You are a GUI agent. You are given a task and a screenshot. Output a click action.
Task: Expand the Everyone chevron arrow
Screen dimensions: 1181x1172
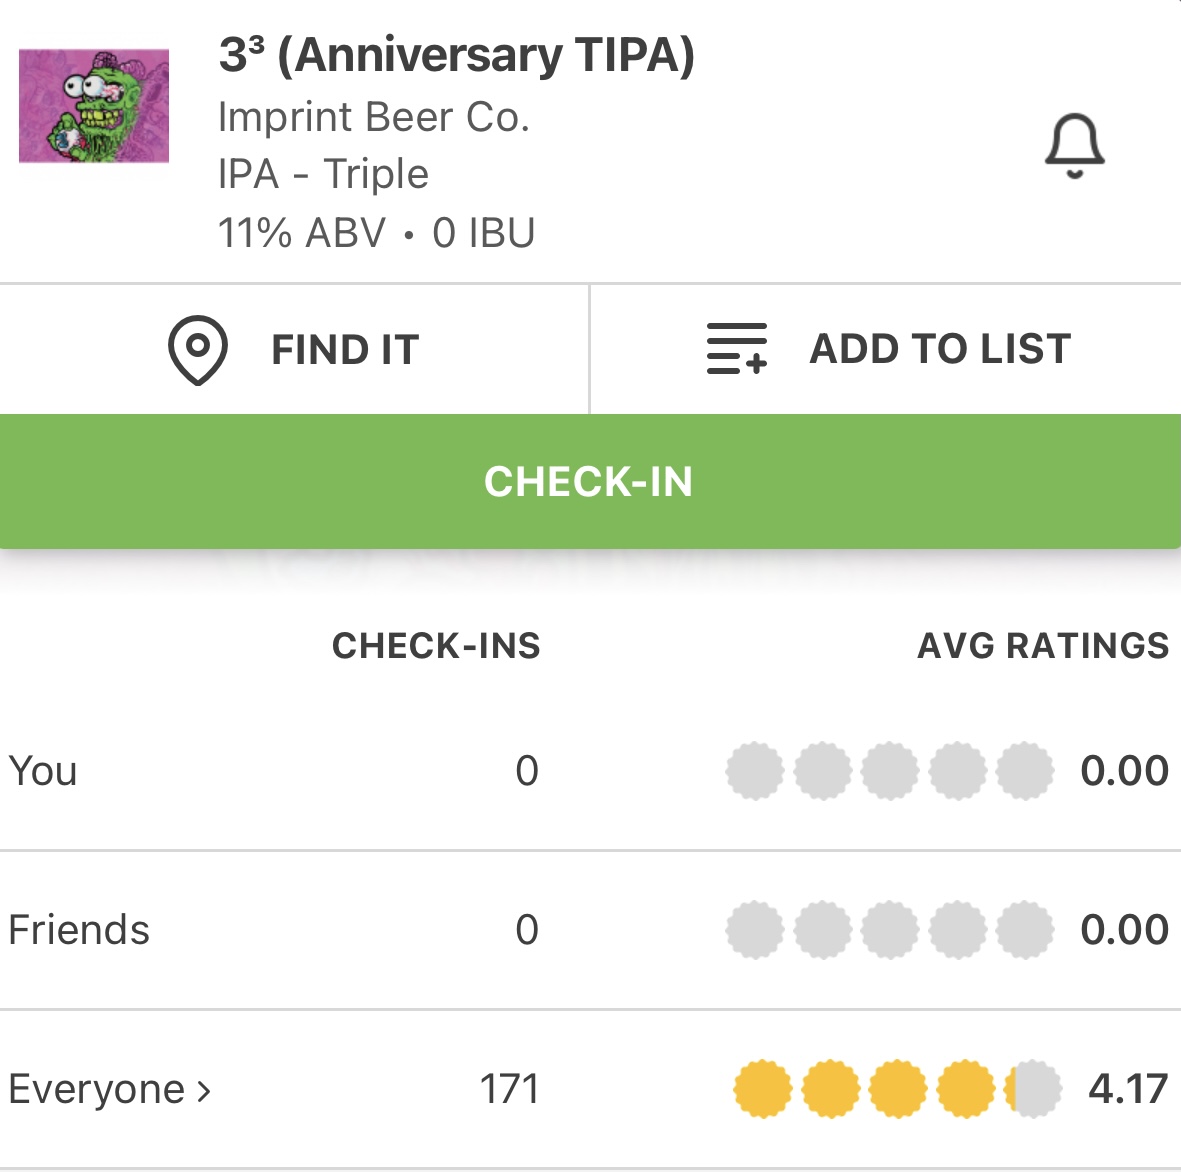[204, 1090]
